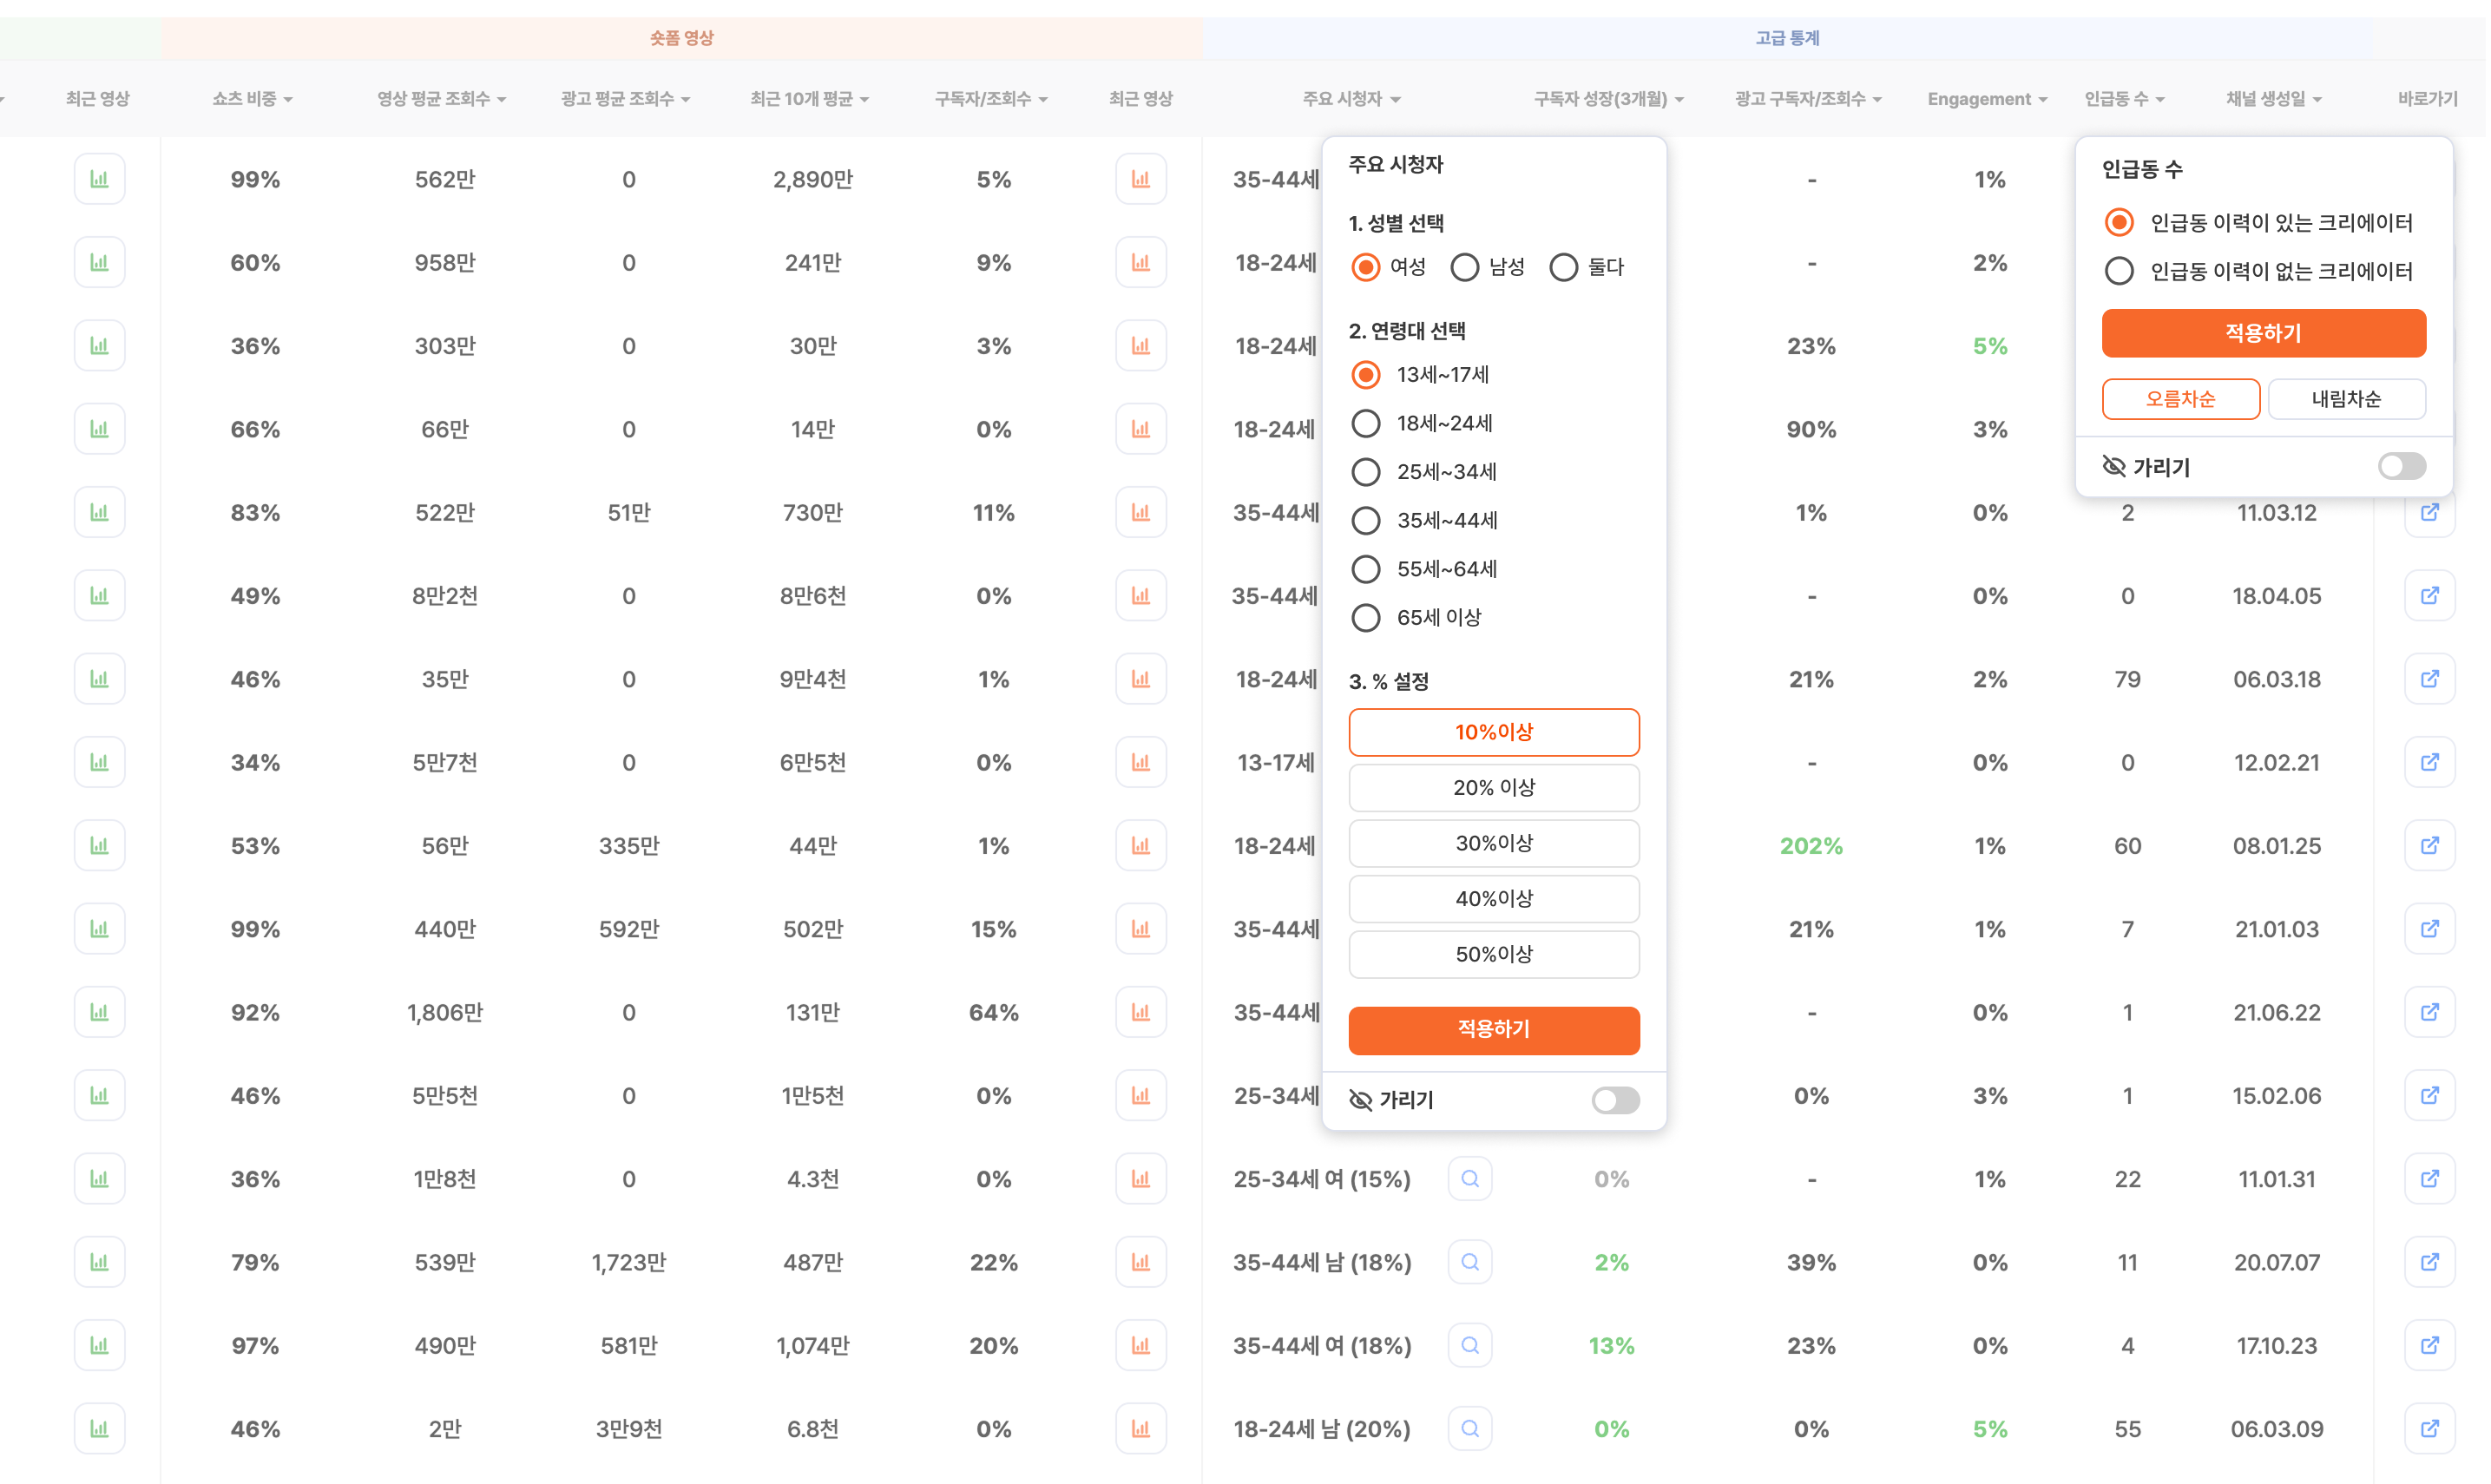
Task: Expand Engagement column filter dropdown
Action: click(1986, 99)
